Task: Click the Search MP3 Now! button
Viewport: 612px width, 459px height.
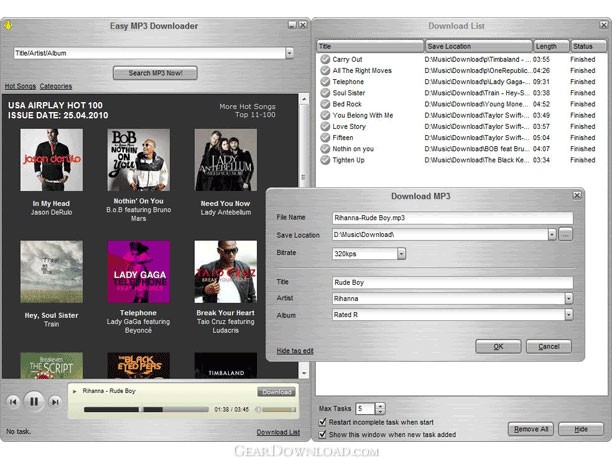Action: (x=155, y=73)
